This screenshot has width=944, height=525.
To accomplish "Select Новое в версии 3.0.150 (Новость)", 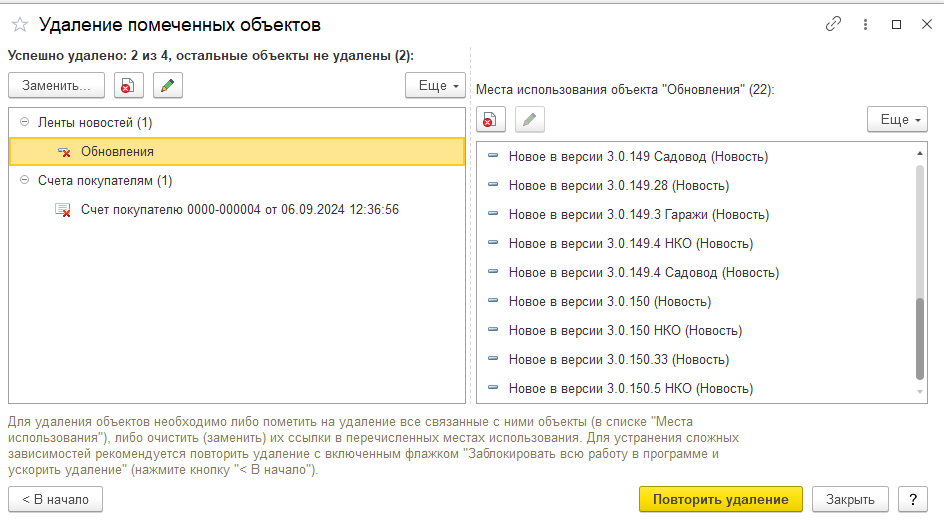I will pyautogui.click(x=696, y=301).
